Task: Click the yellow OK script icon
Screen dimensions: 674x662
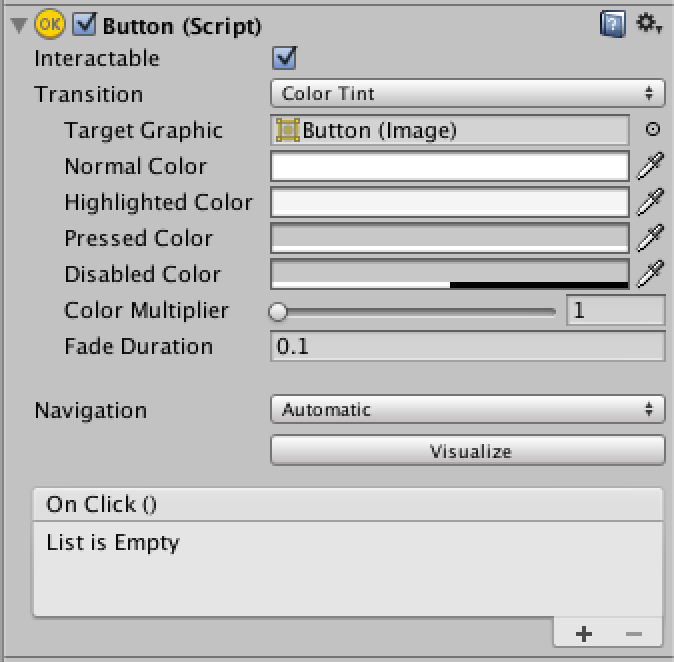Action: tap(50, 24)
